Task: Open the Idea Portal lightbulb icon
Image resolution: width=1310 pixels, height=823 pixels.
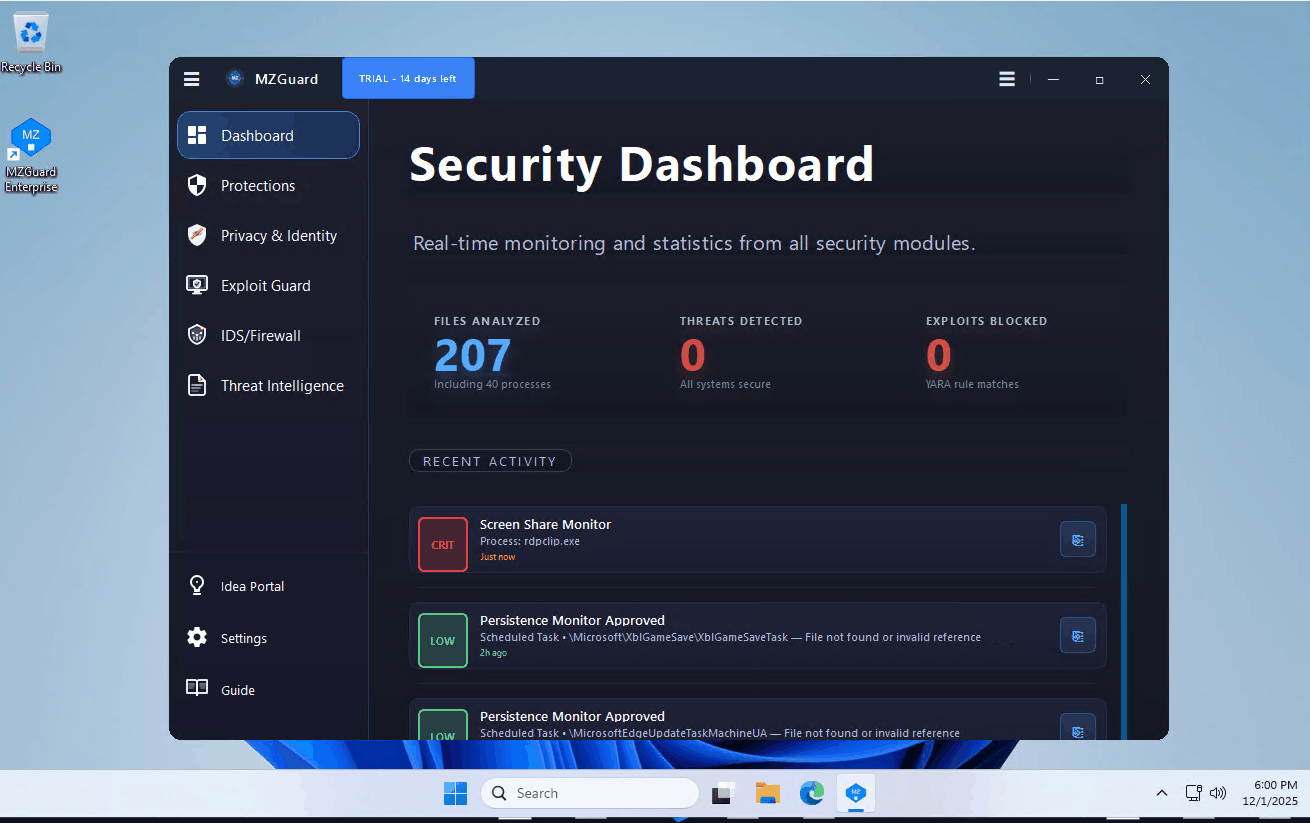Action: pos(196,585)
